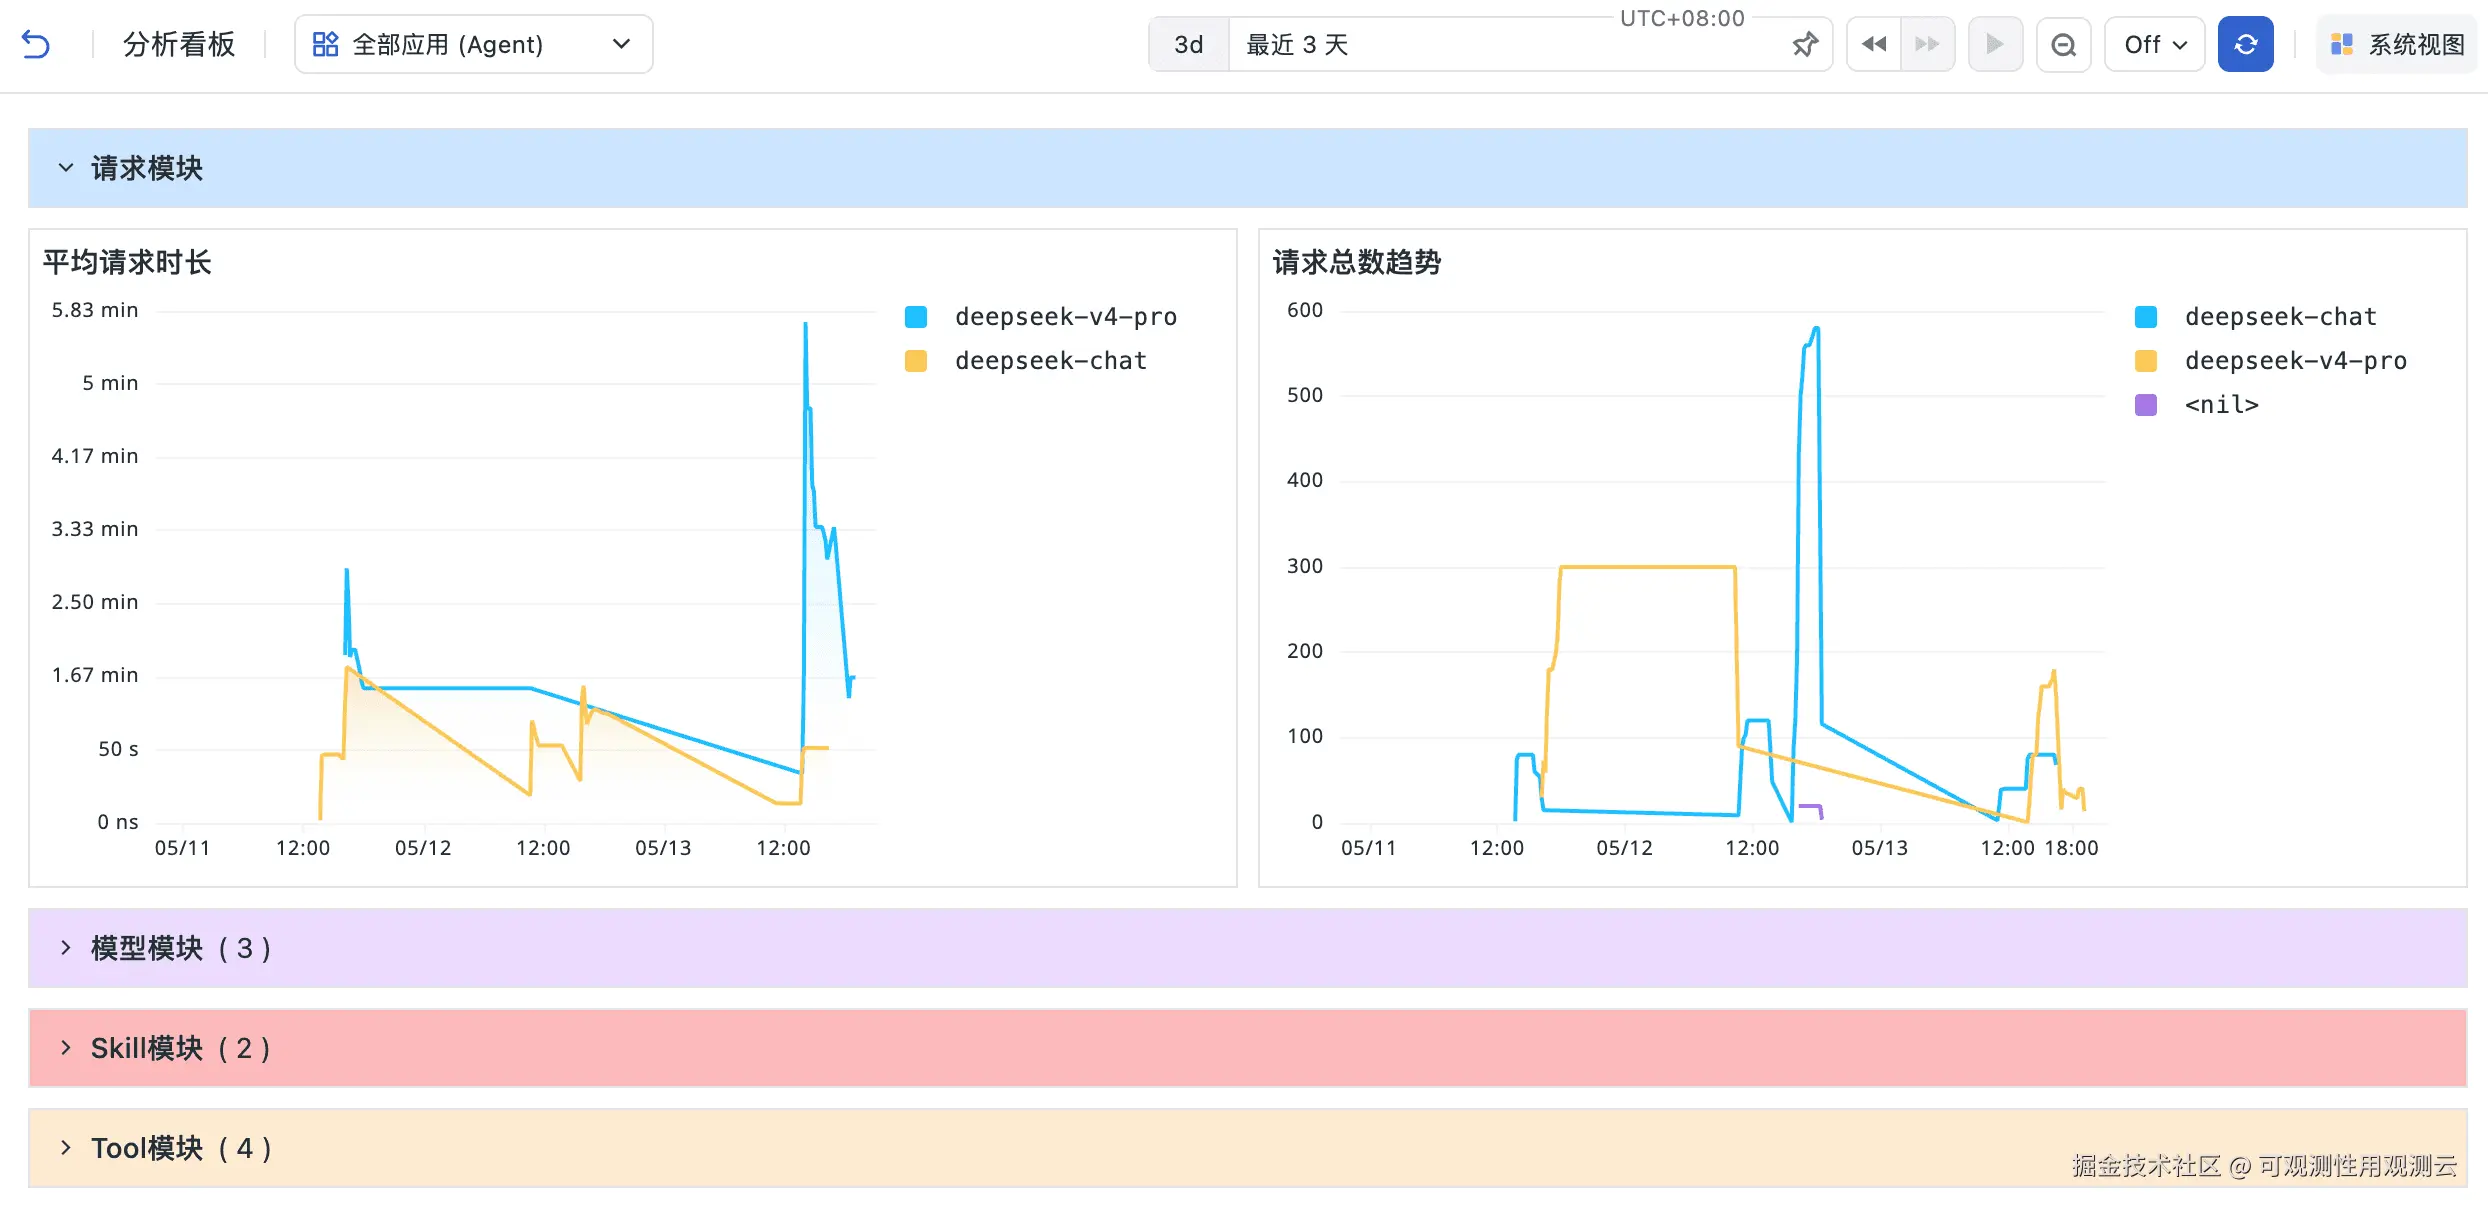Viewport: 2488px width, 1210px height.
Task: Click the blue deepseek-v4-pro swatch in 平均请求时长
Action: [916, 317]
